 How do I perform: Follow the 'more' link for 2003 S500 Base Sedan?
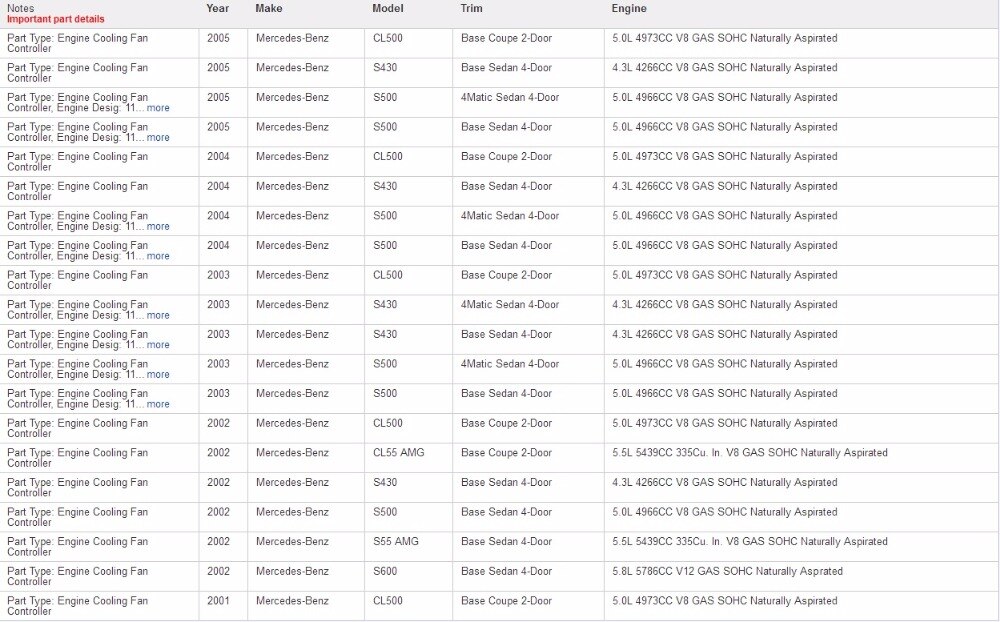[158, 404]
